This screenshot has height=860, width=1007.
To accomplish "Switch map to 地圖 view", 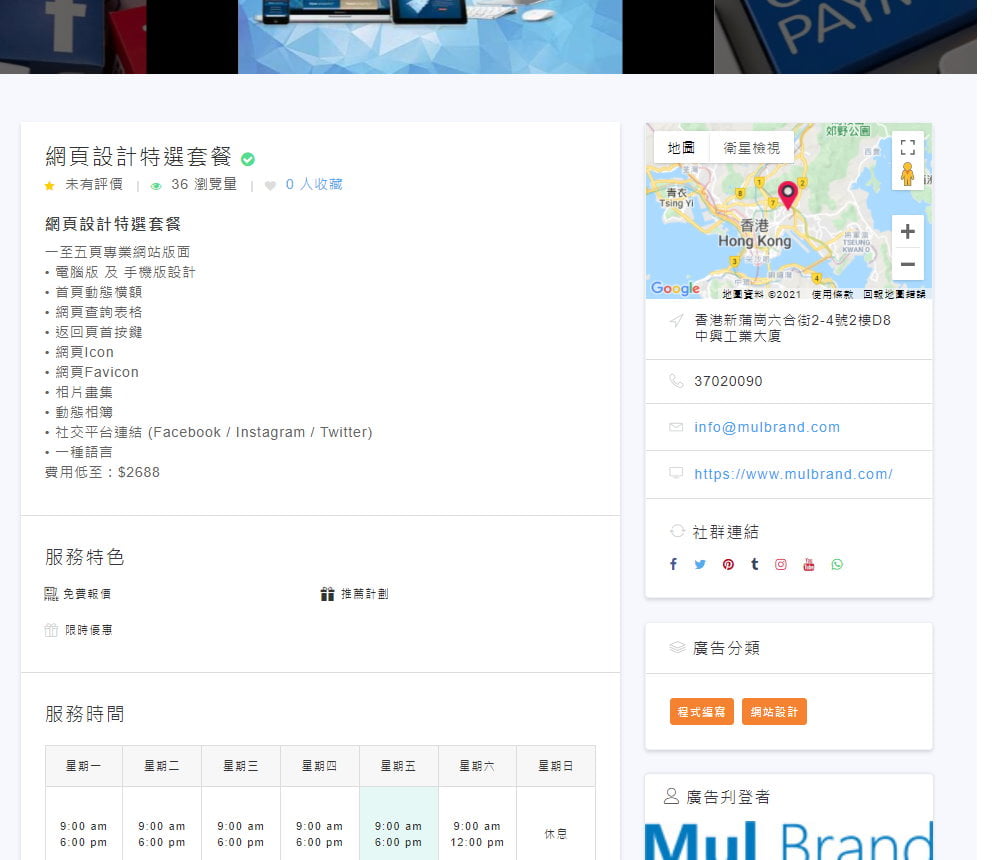I will (x=681, y=148).
